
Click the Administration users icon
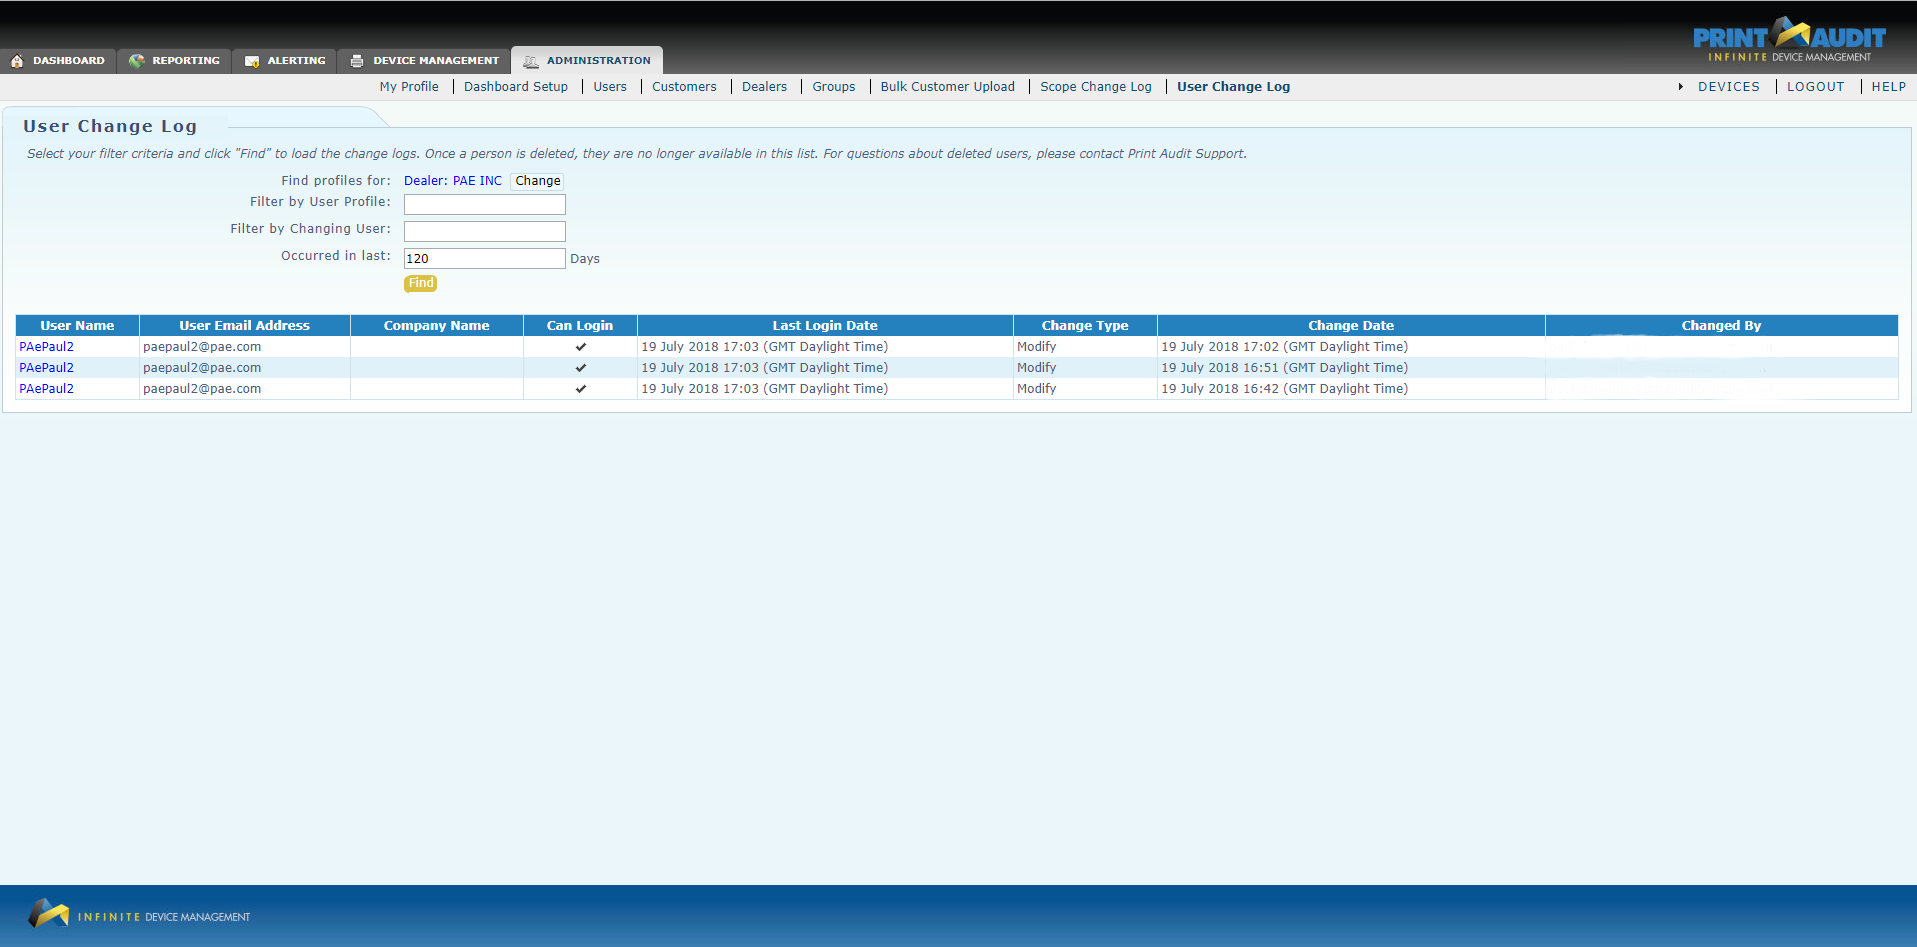(x=531, y=61)
